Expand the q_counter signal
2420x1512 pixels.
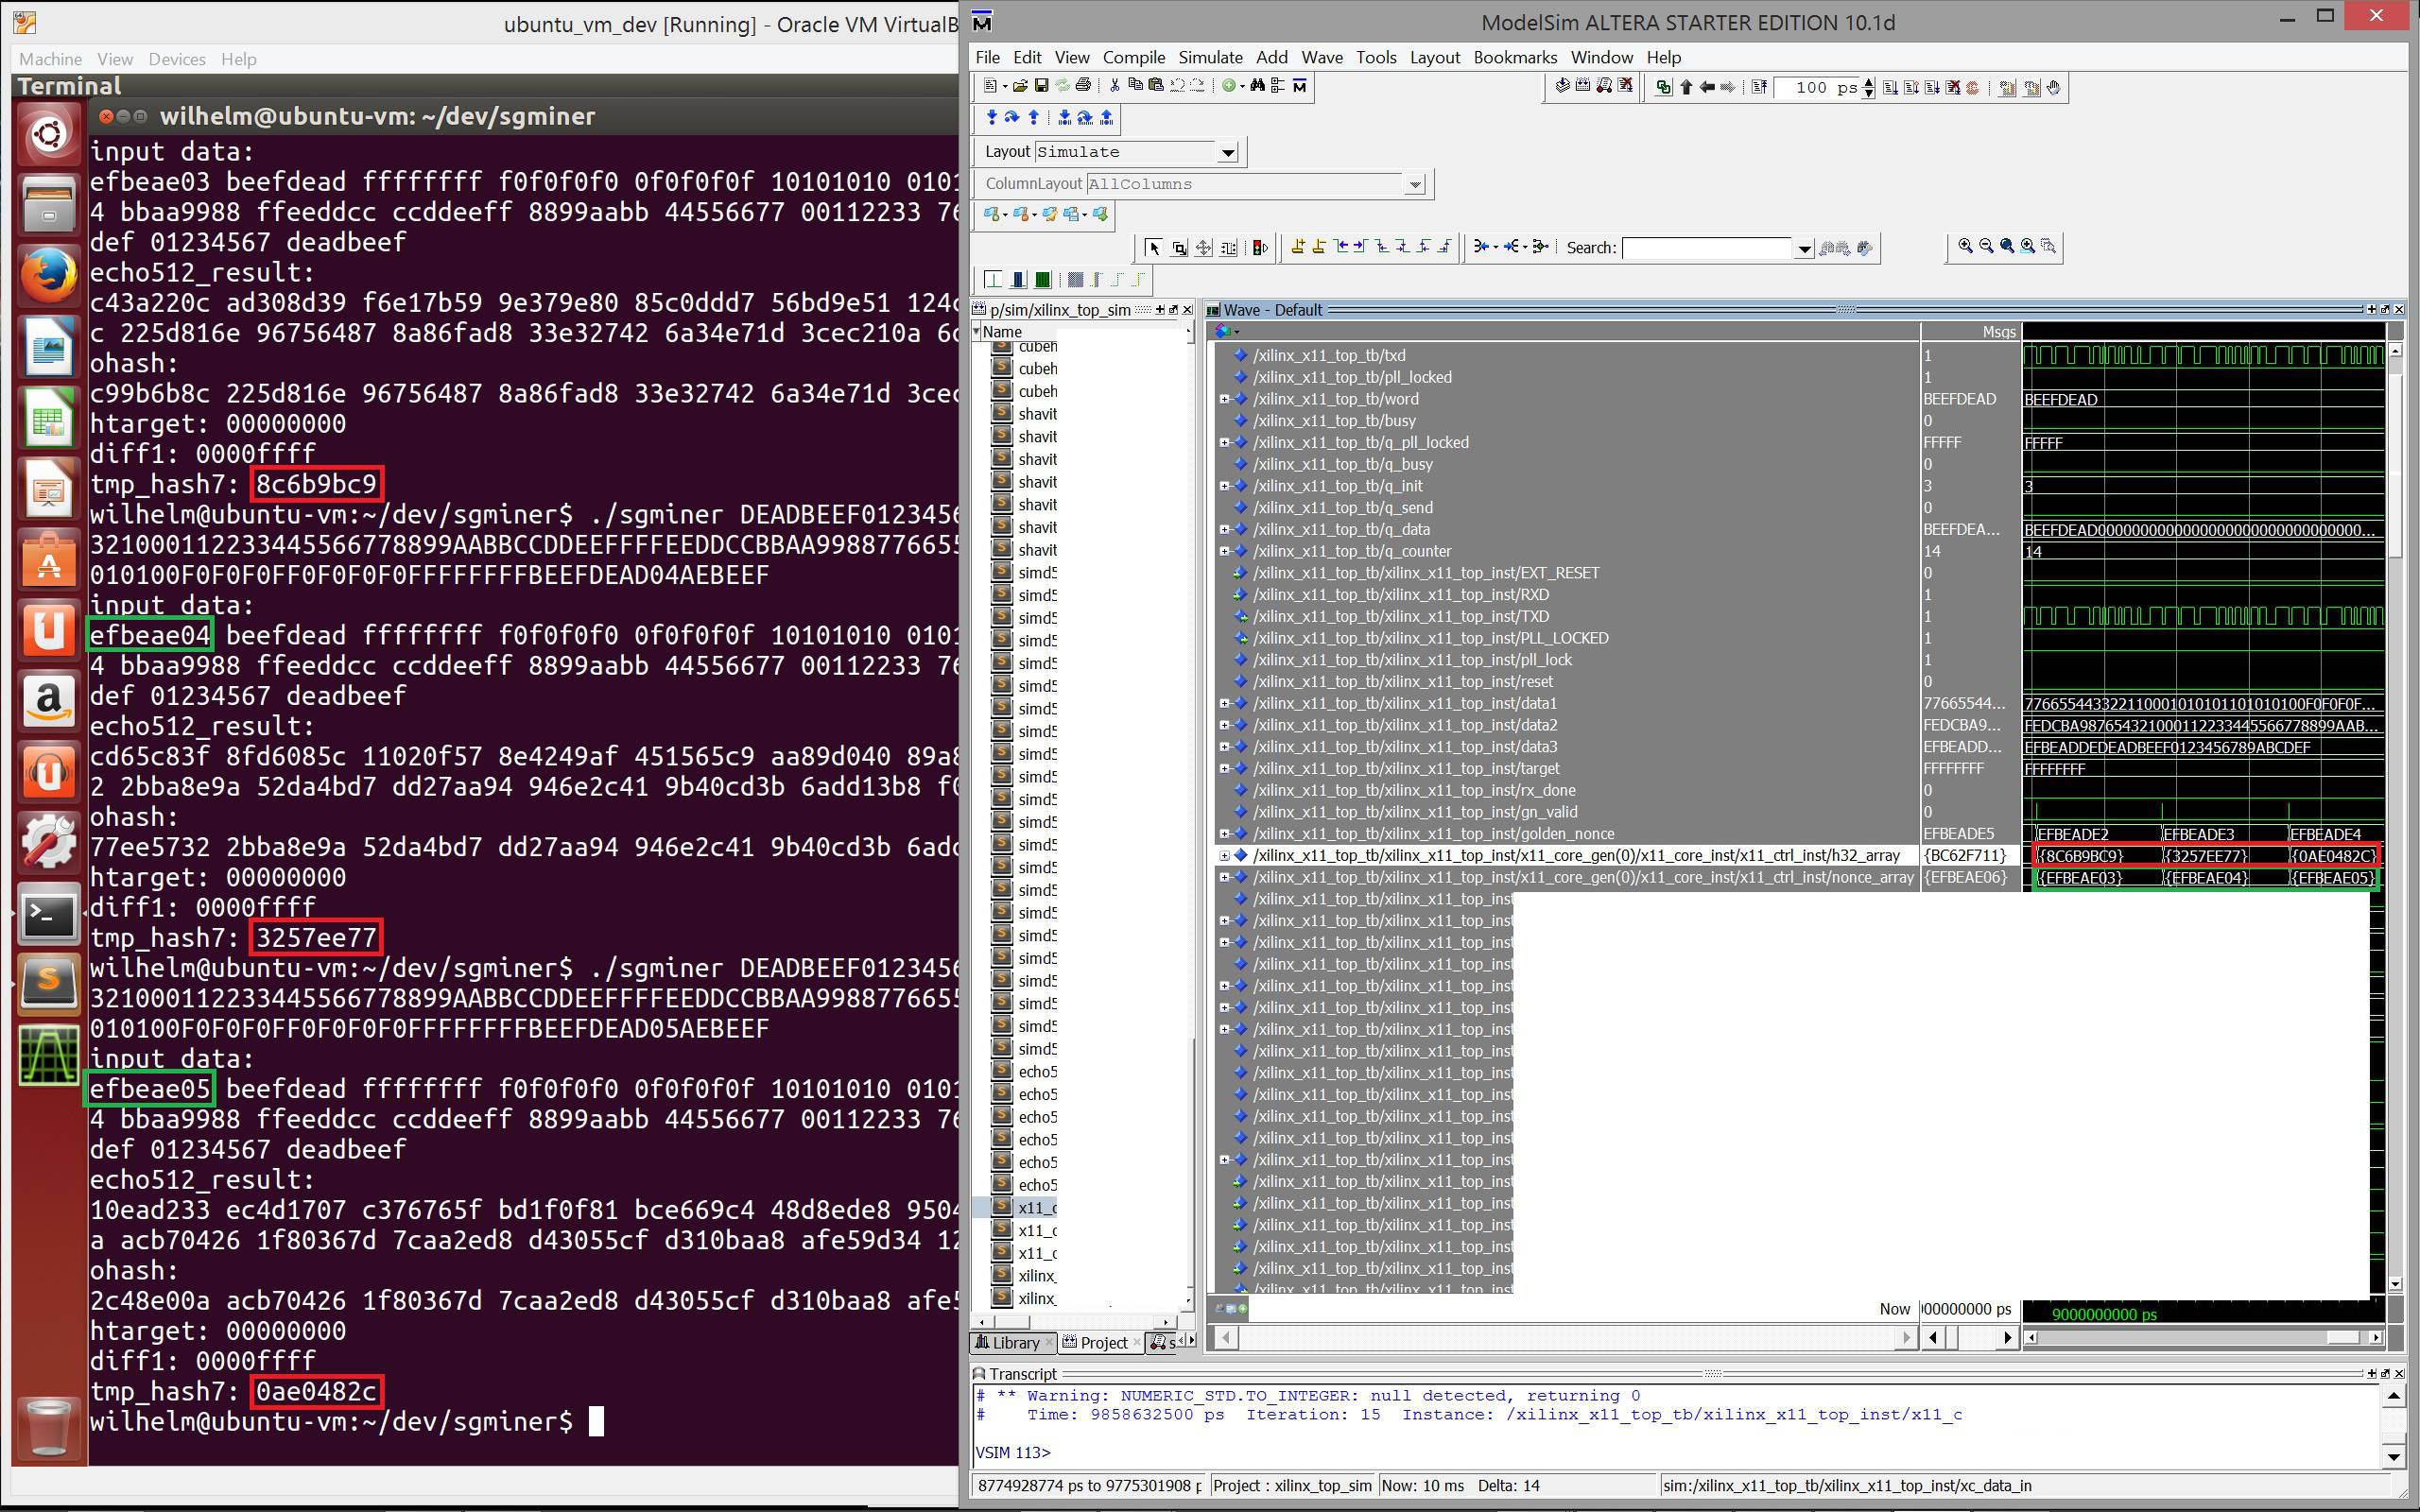click(1224, 551)
